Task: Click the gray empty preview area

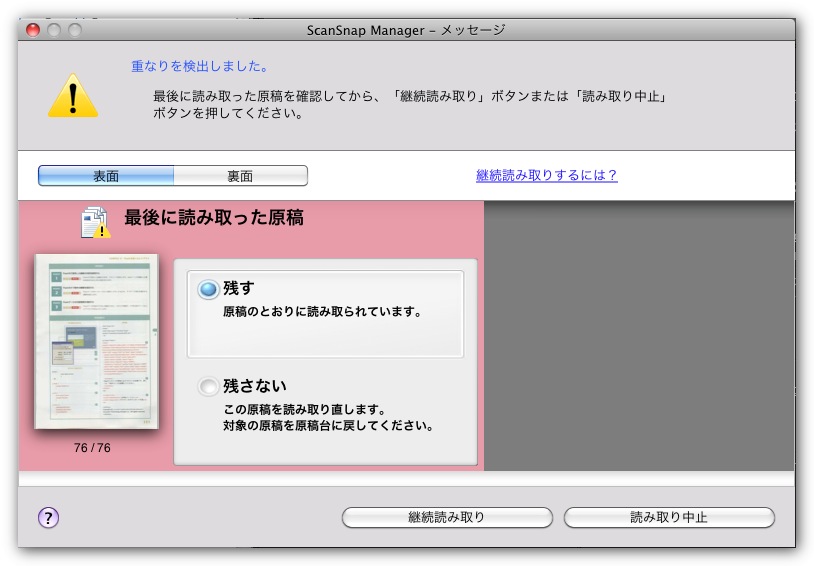Action: (638, 335)
